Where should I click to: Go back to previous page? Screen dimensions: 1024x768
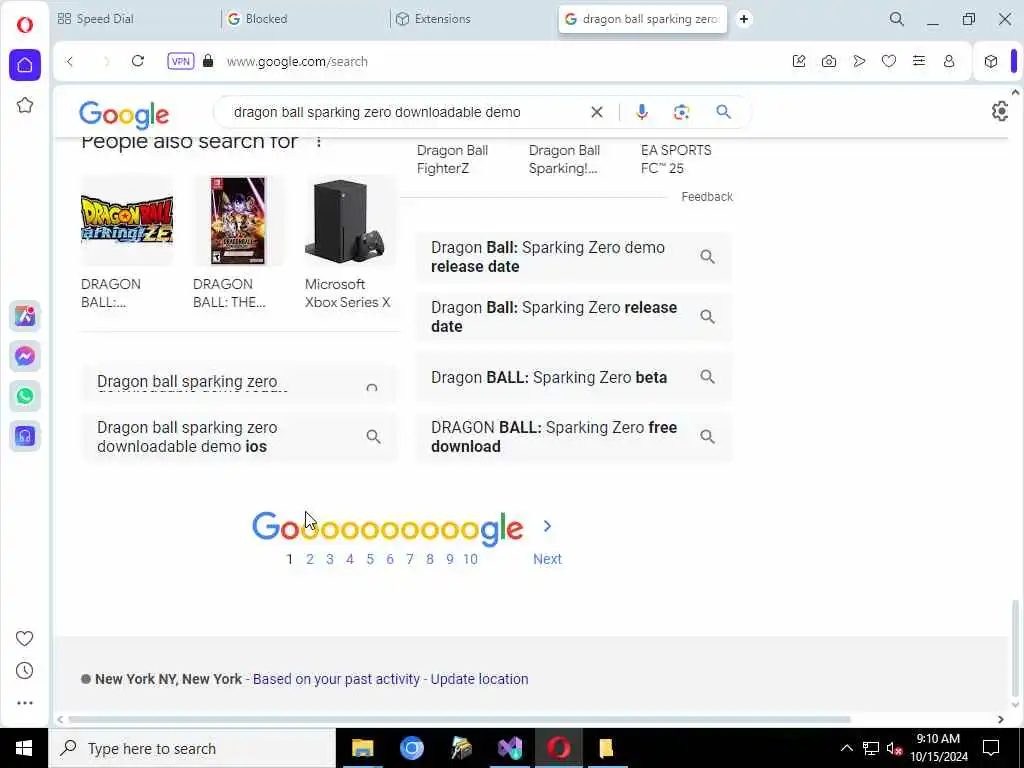point(70,61)
